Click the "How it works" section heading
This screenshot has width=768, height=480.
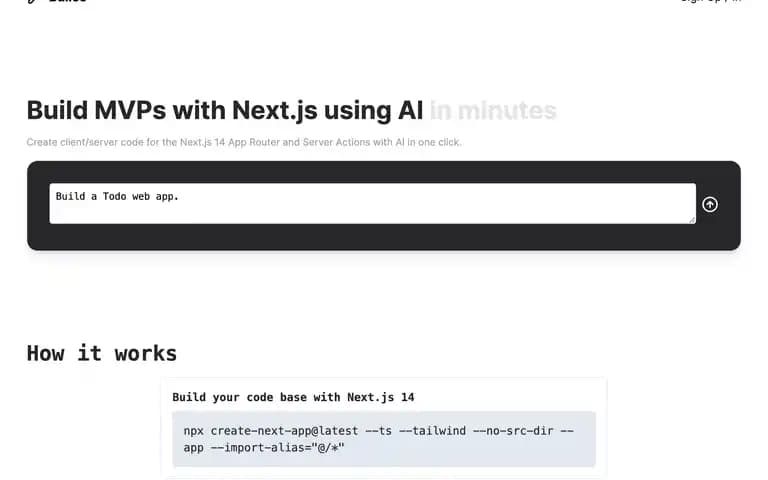(x=102, y=353)
